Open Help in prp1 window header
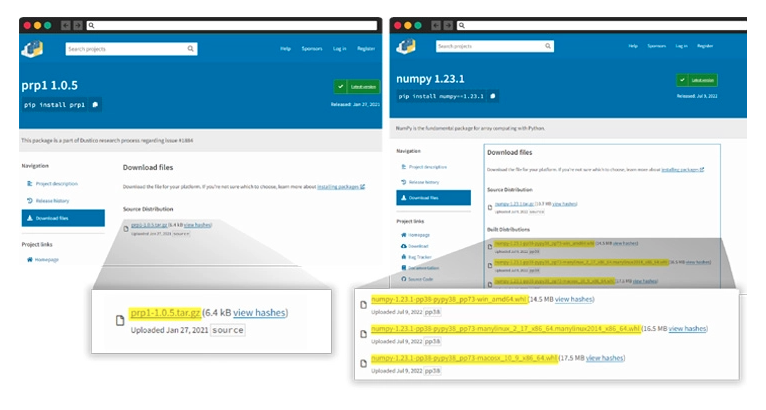 285,48
